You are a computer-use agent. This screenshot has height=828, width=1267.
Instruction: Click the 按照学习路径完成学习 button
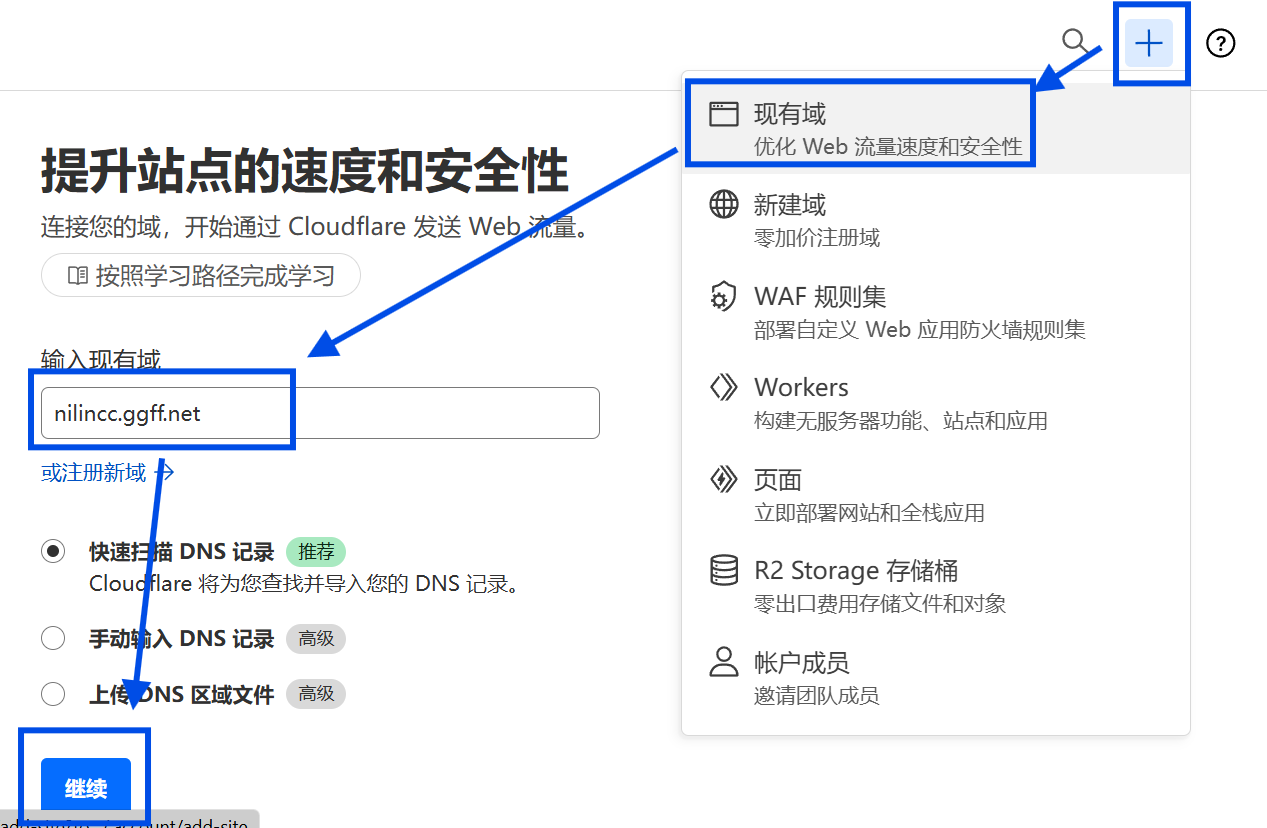pyautogui.click(x=201, y=276)
